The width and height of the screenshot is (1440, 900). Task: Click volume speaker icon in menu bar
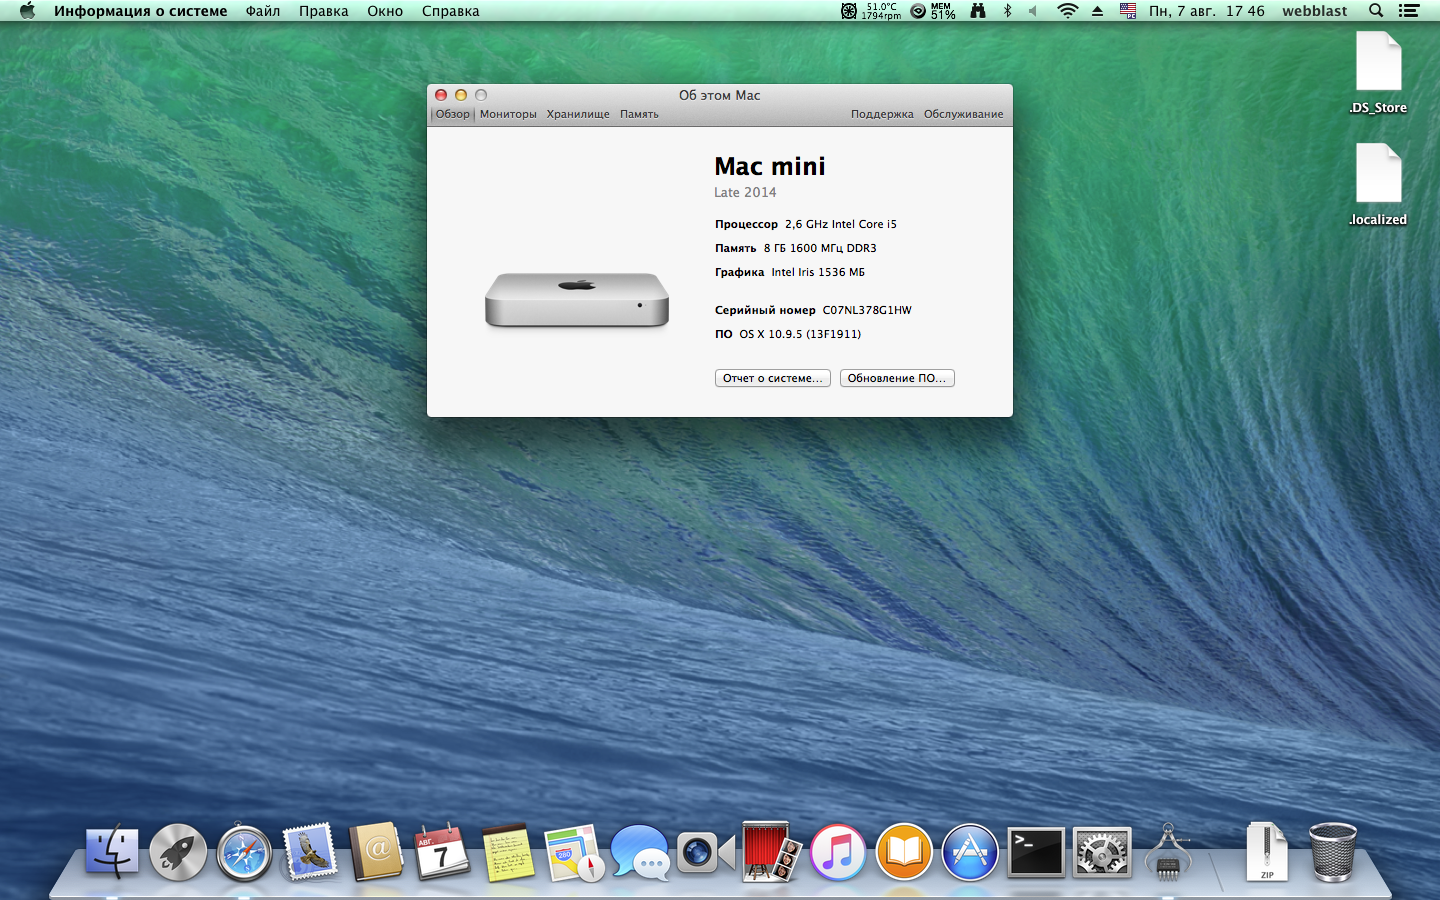click(1033, 11)
